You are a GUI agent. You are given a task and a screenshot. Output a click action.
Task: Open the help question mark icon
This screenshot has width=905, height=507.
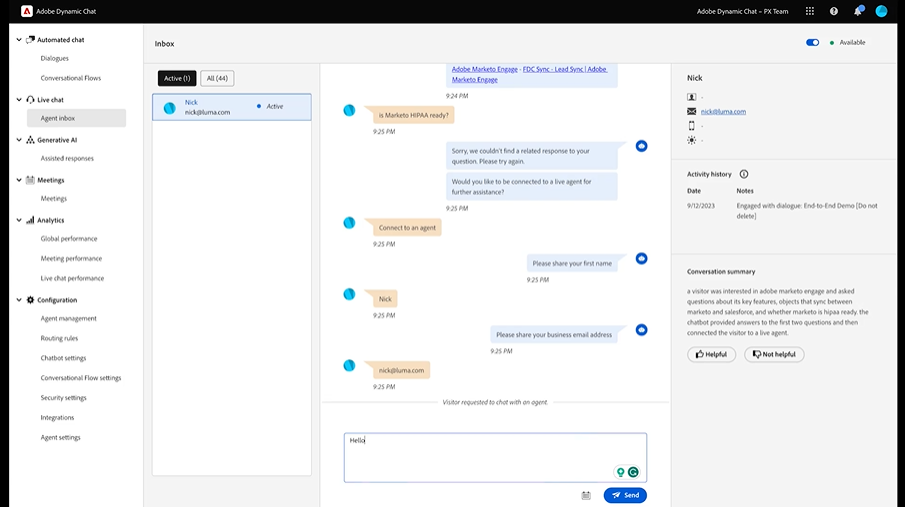click(833, 11)
